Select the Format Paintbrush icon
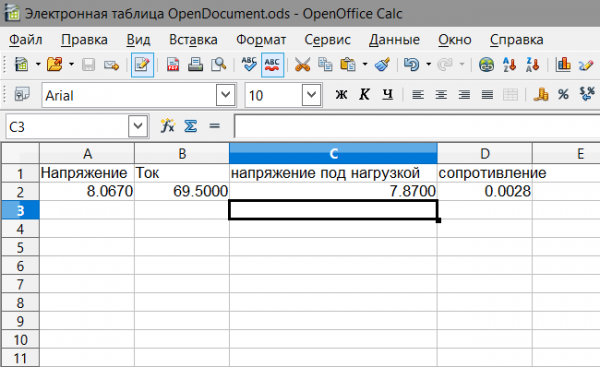The height and width of the screenshot is (367, 600). pos(382,65)
